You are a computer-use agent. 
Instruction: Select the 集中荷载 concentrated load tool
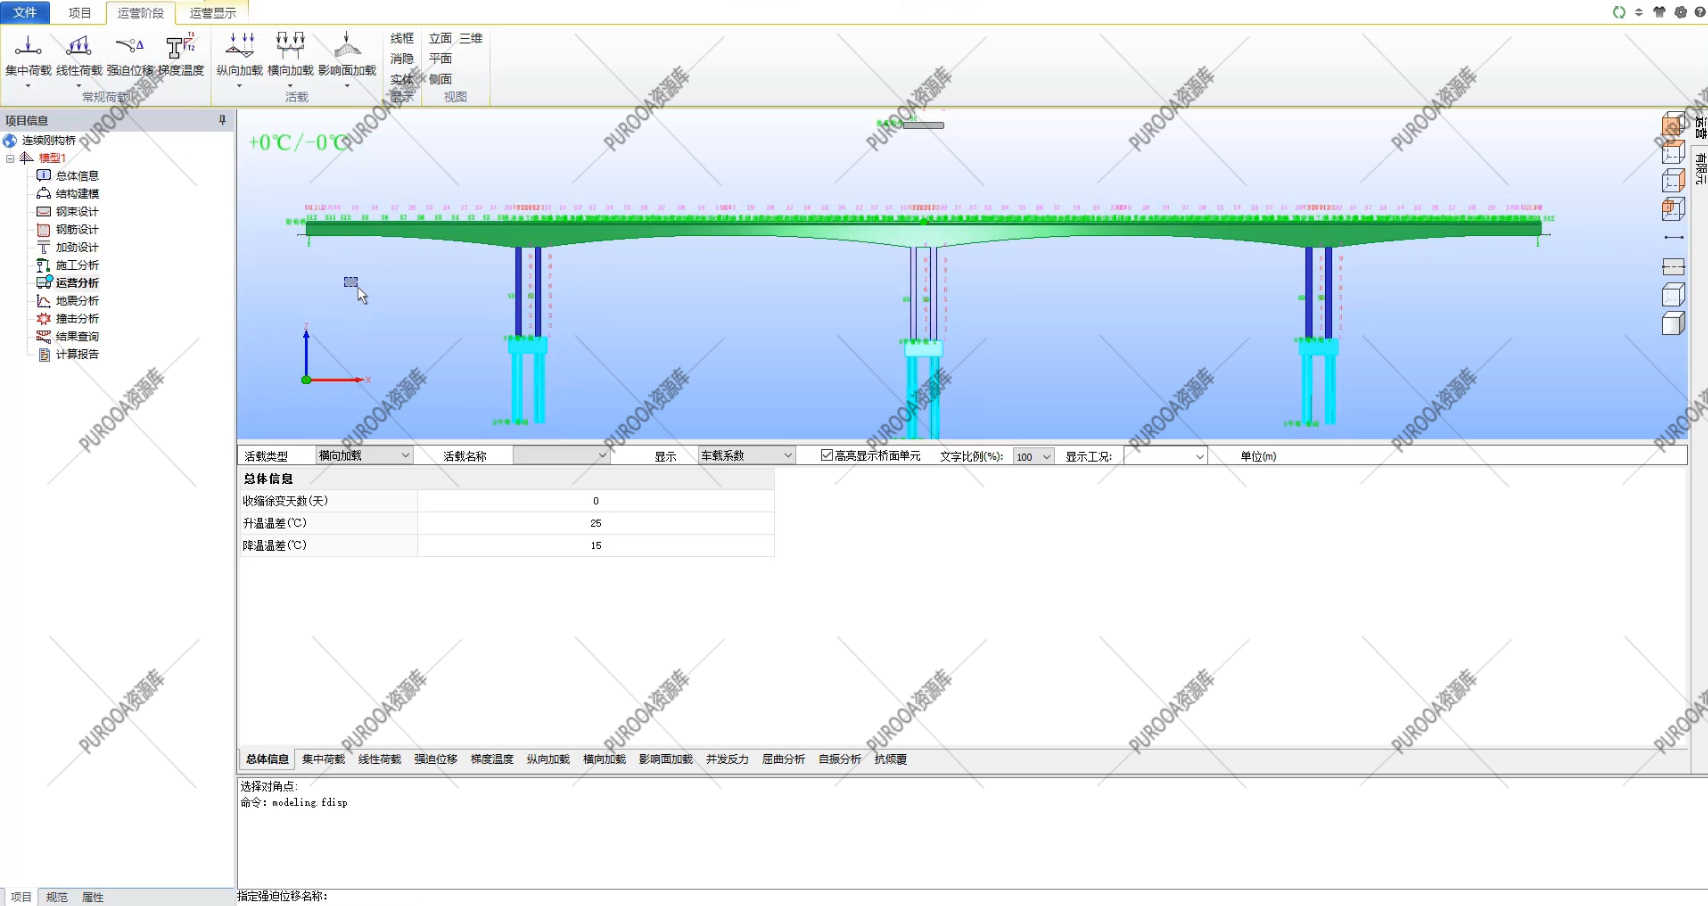pos(28,55)
